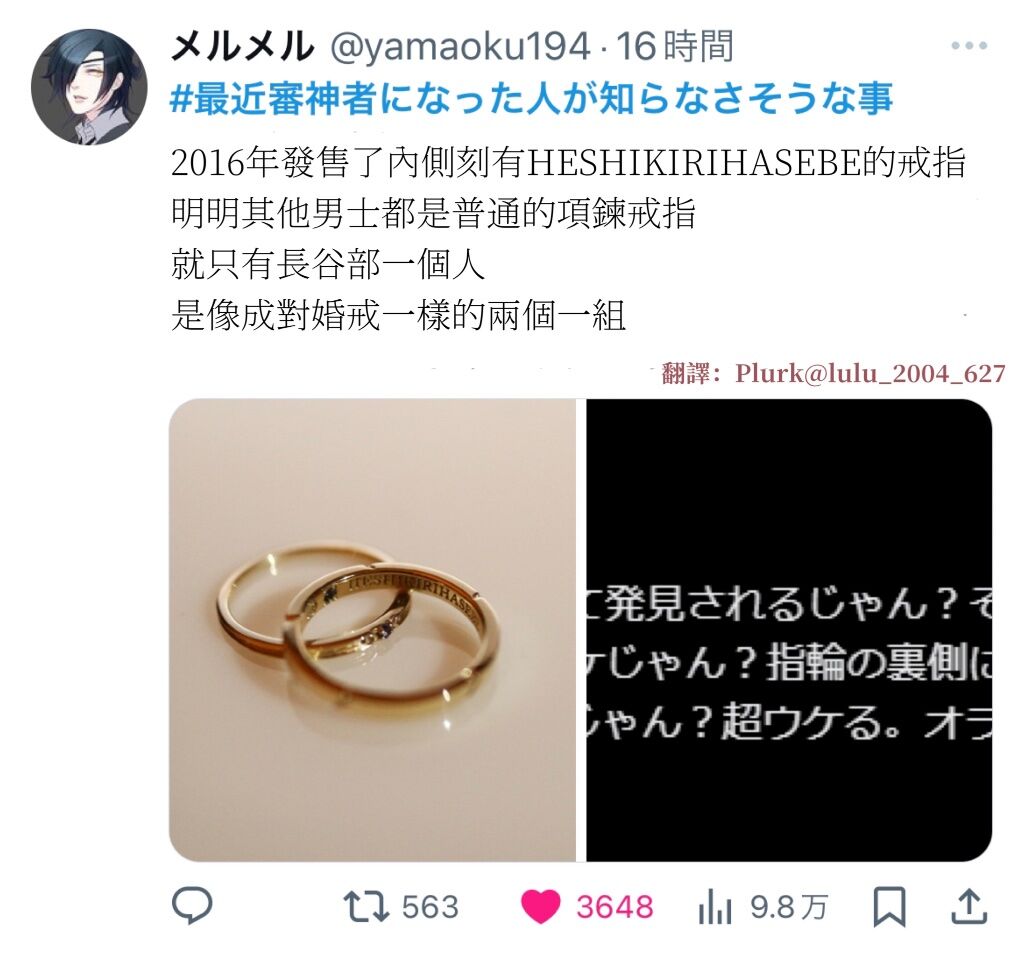
Task: Open the share upload icon
Action: [968, 906]
